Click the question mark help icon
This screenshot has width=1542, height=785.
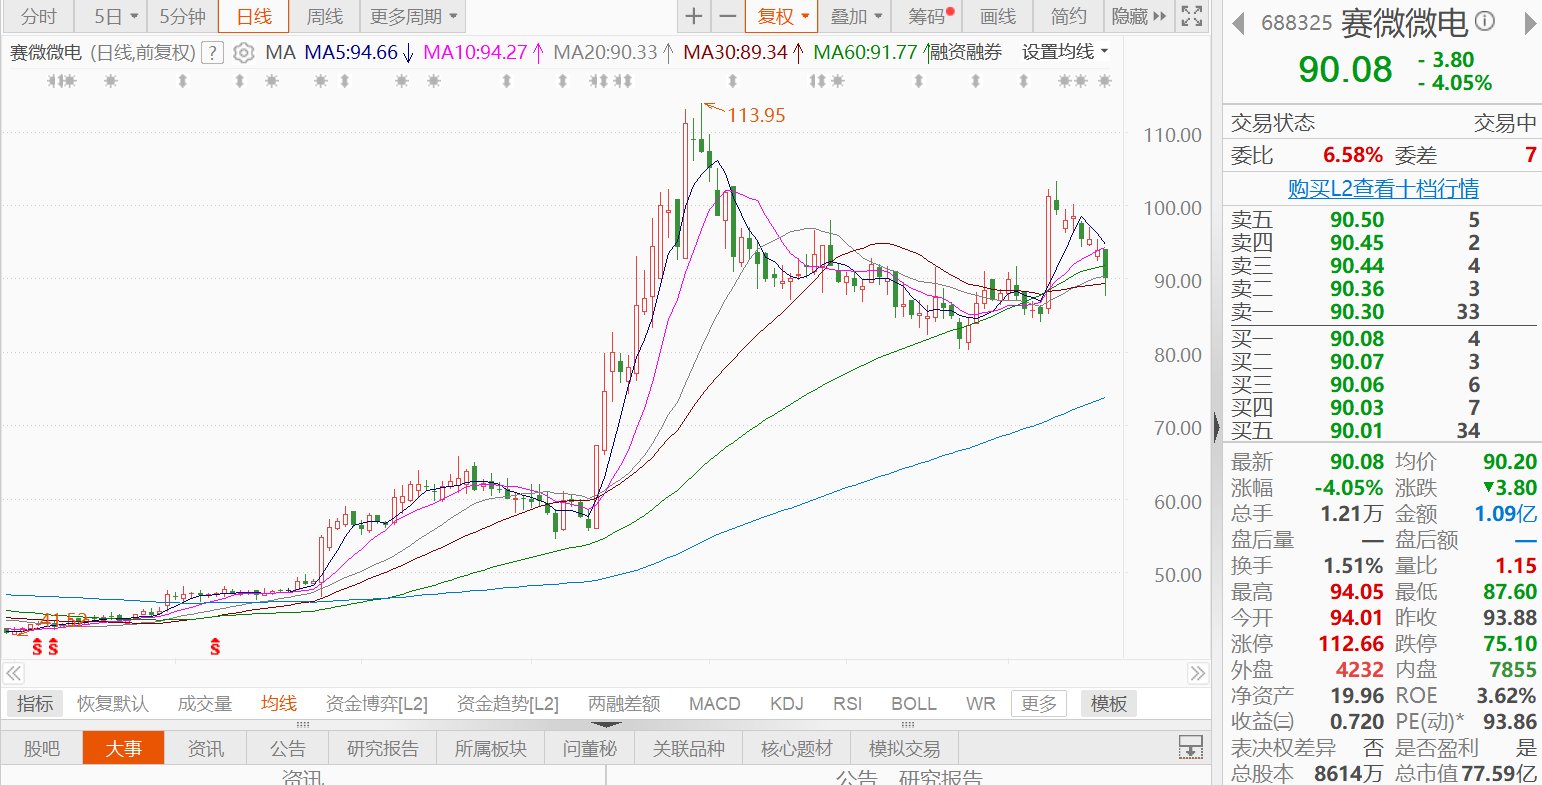pyautogui.click(x=212, y=53)
